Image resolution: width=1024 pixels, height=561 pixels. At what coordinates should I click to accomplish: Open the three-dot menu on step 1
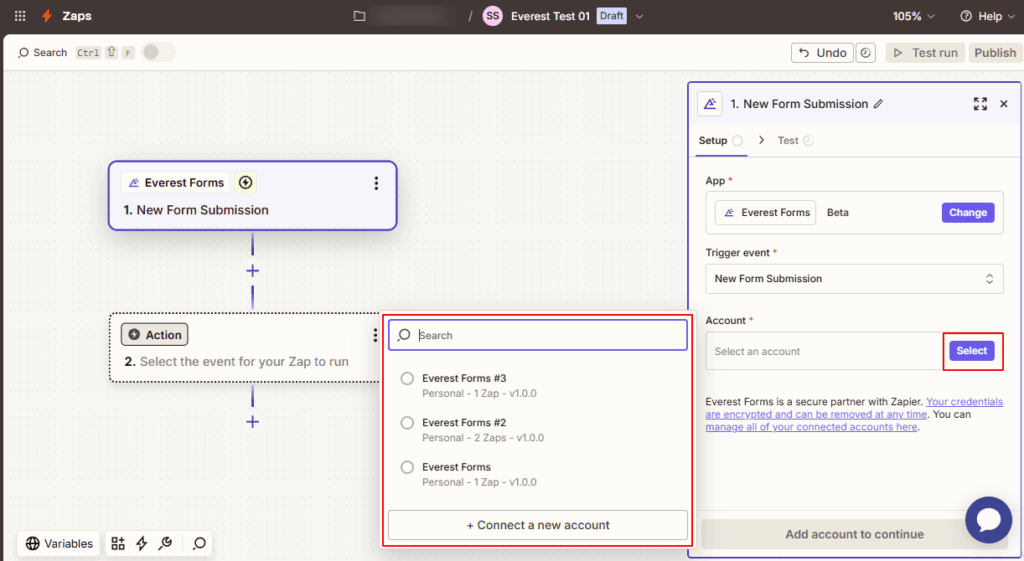pyautogui.click(x=376, y=184)
